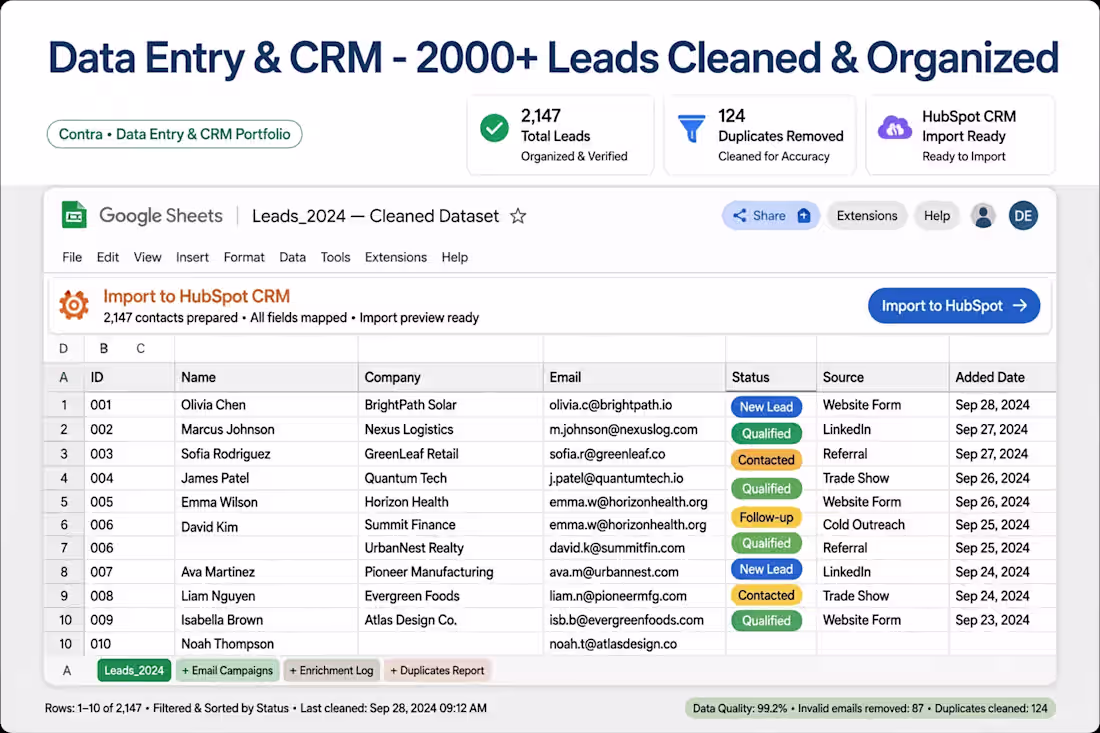Open the View menu

point(147,257)
